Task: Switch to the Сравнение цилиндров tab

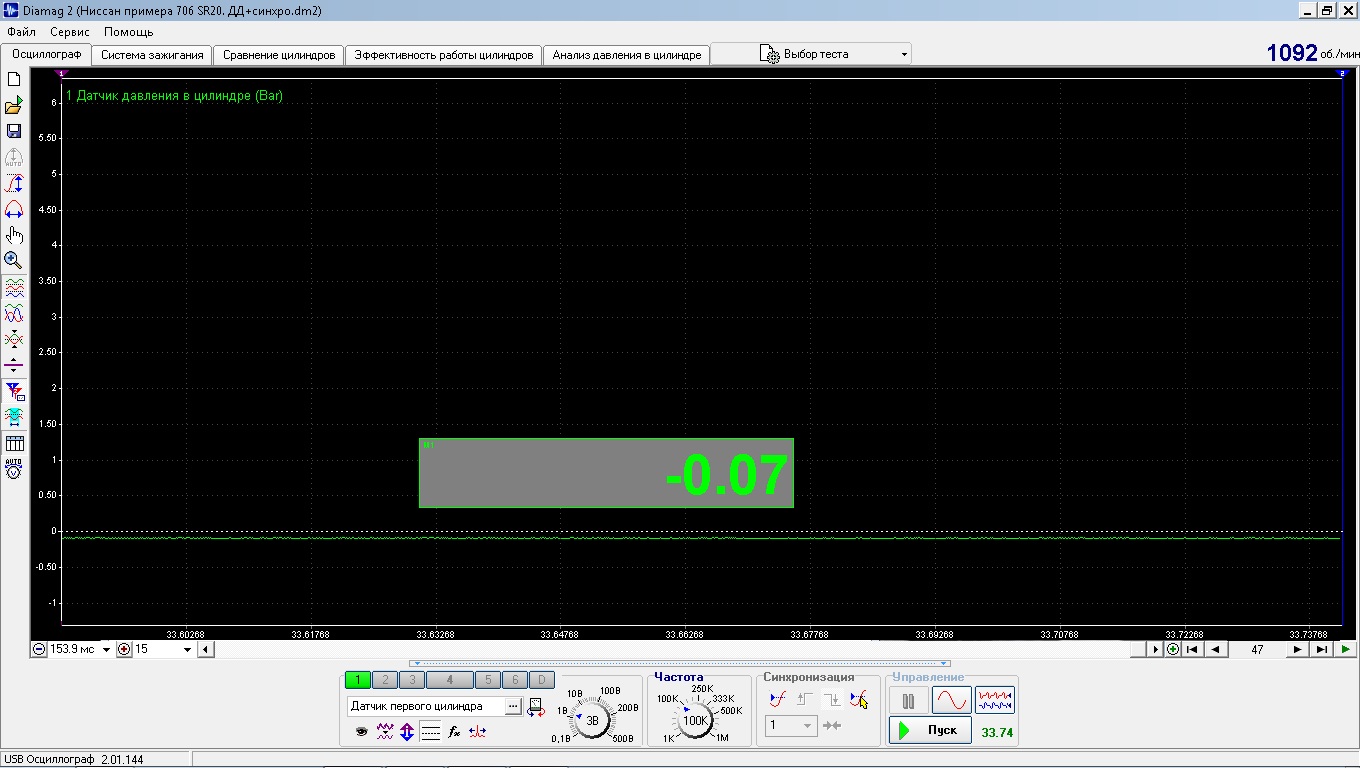Action: (279, 55)
